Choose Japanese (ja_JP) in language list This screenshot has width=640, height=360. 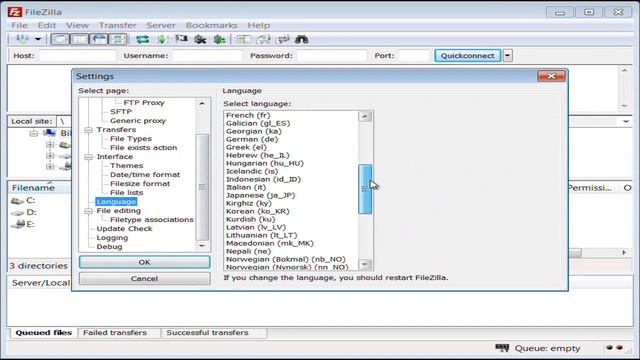[x=260, y=196]
